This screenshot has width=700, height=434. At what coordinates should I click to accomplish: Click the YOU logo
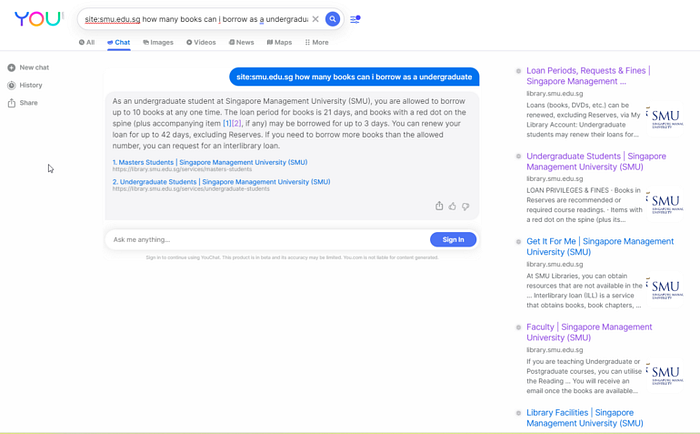click(38, 19)
